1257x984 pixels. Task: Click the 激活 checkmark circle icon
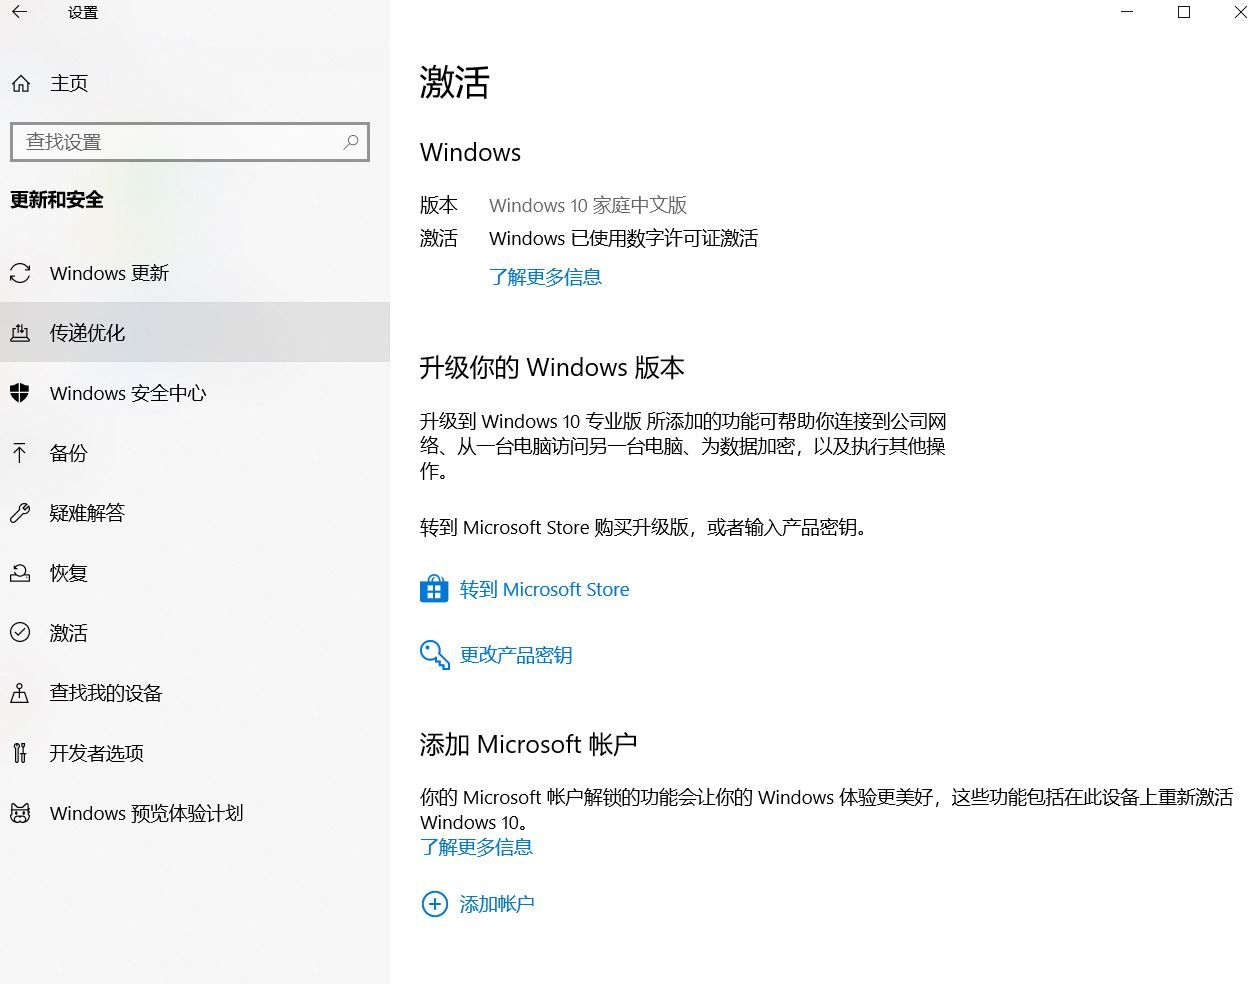20,633
